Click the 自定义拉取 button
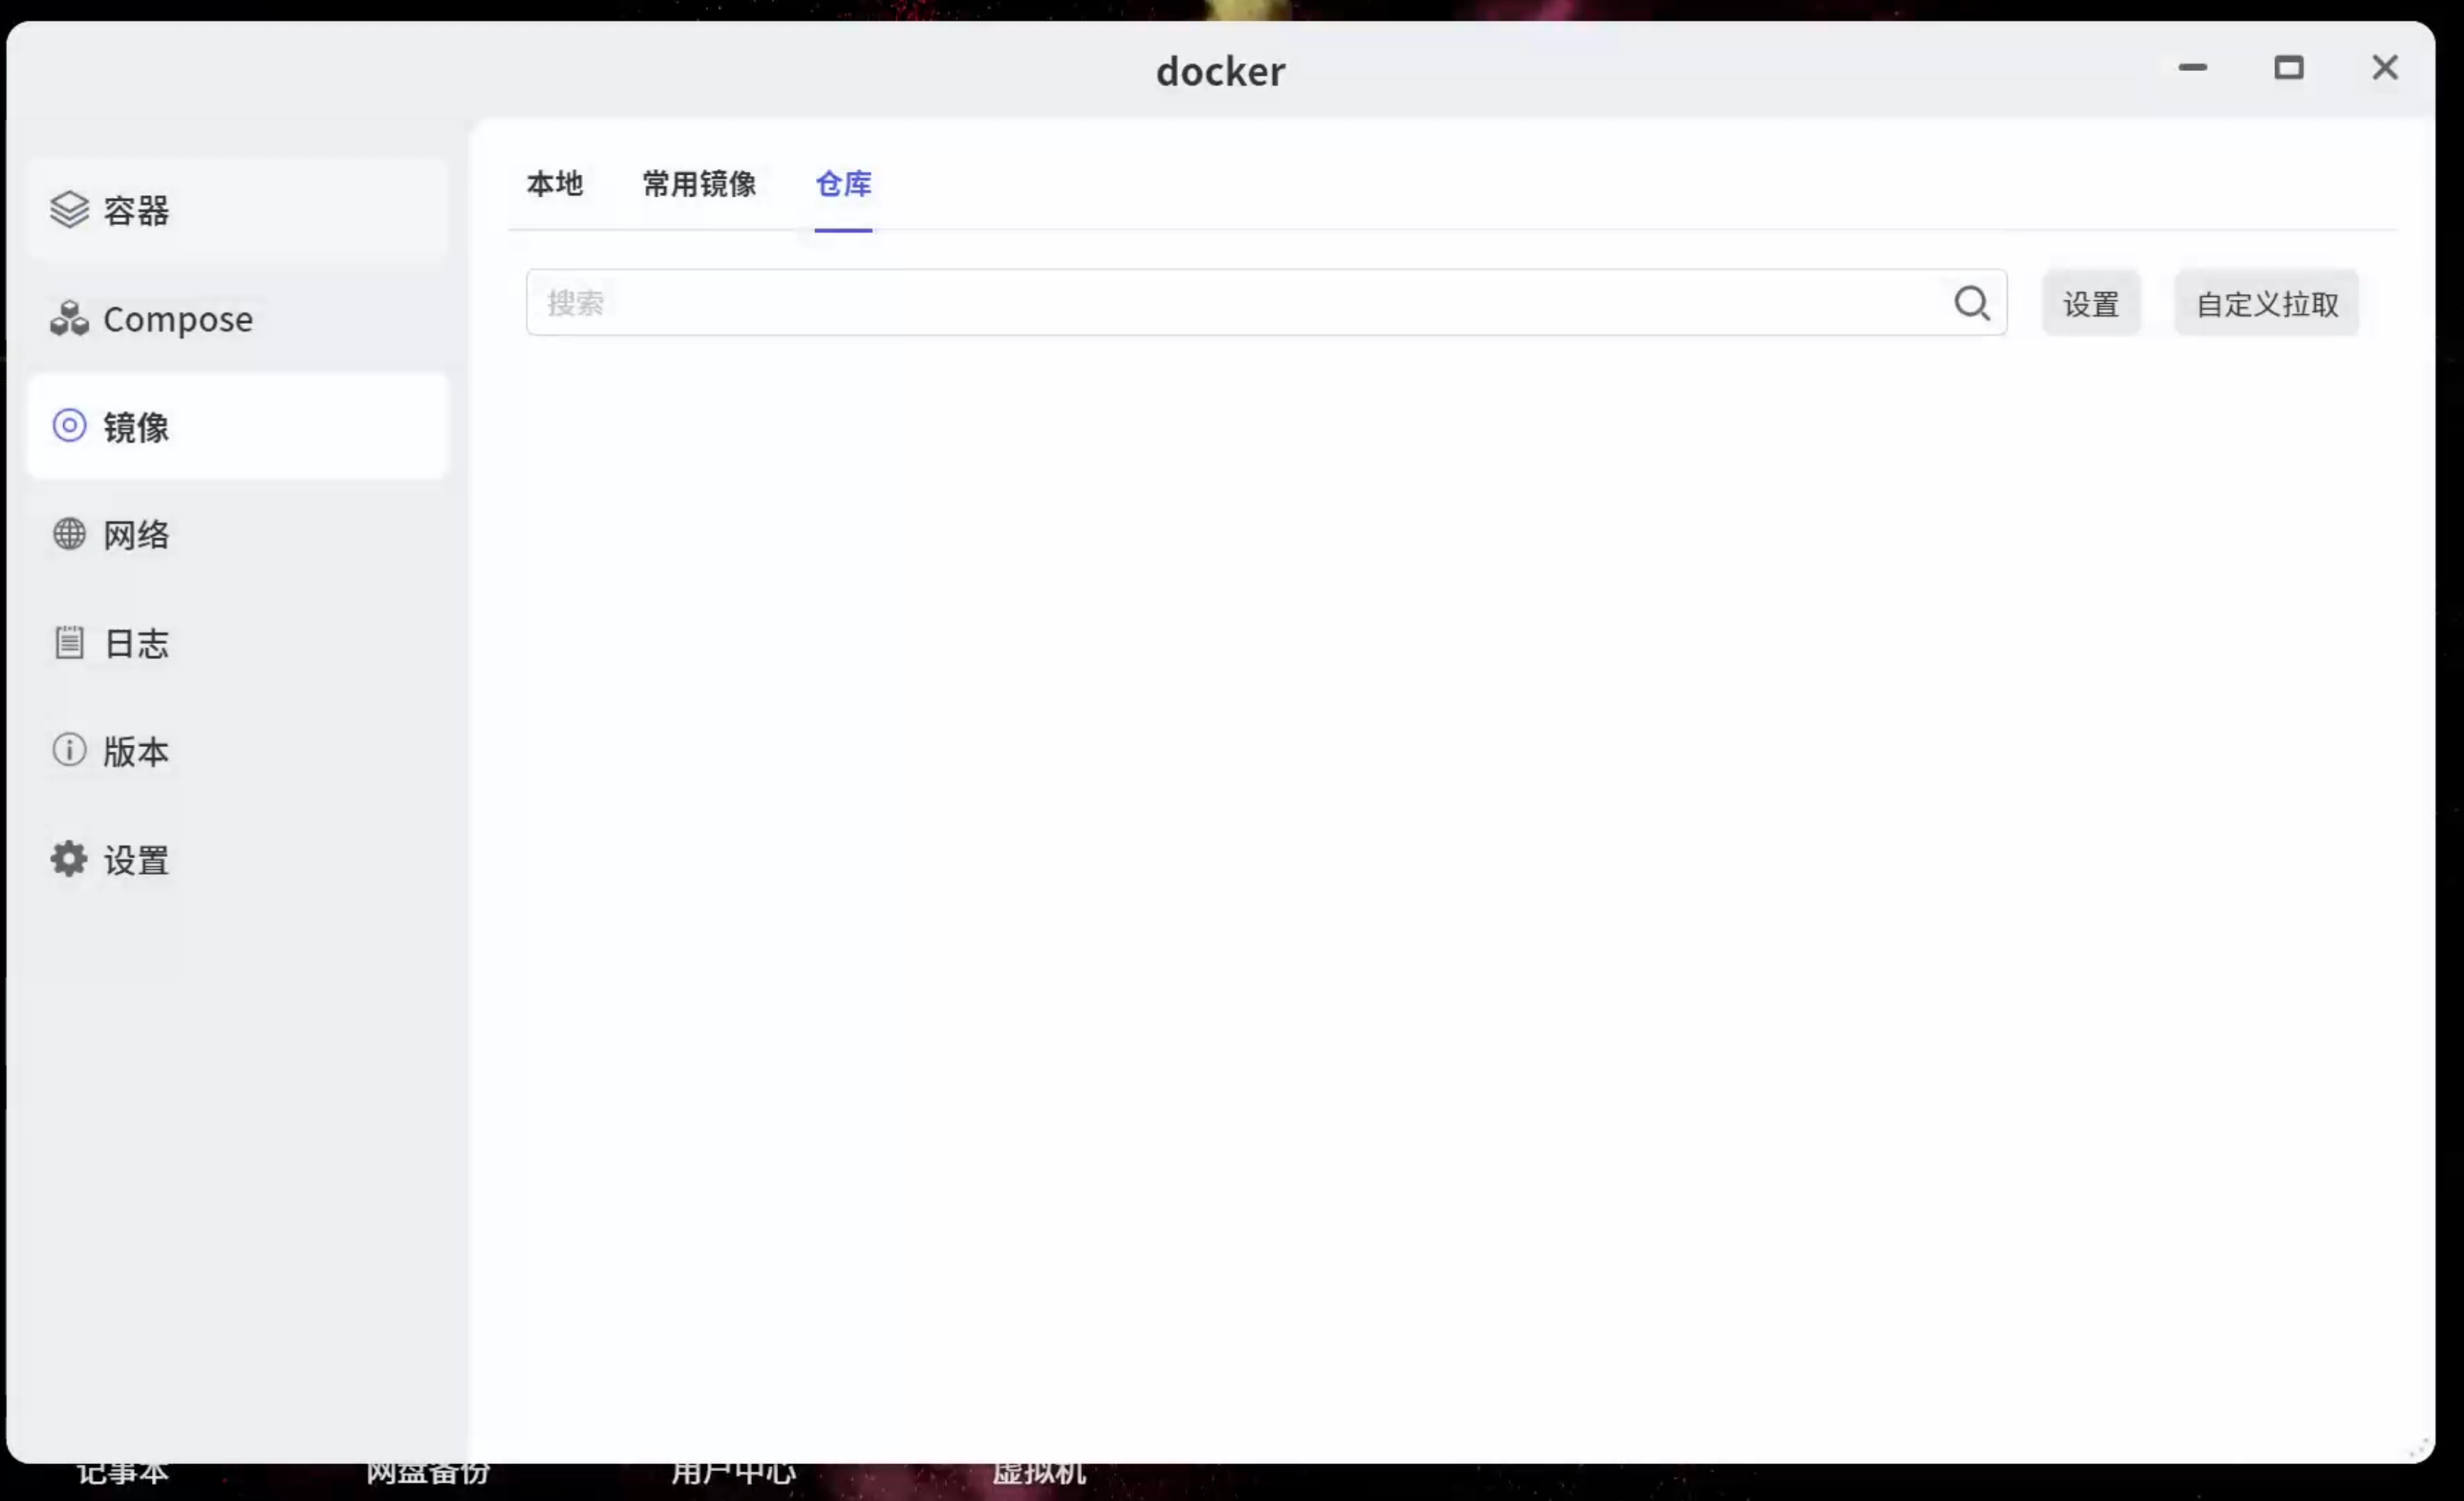The image size is (2464, 1501). point(2266,303)
